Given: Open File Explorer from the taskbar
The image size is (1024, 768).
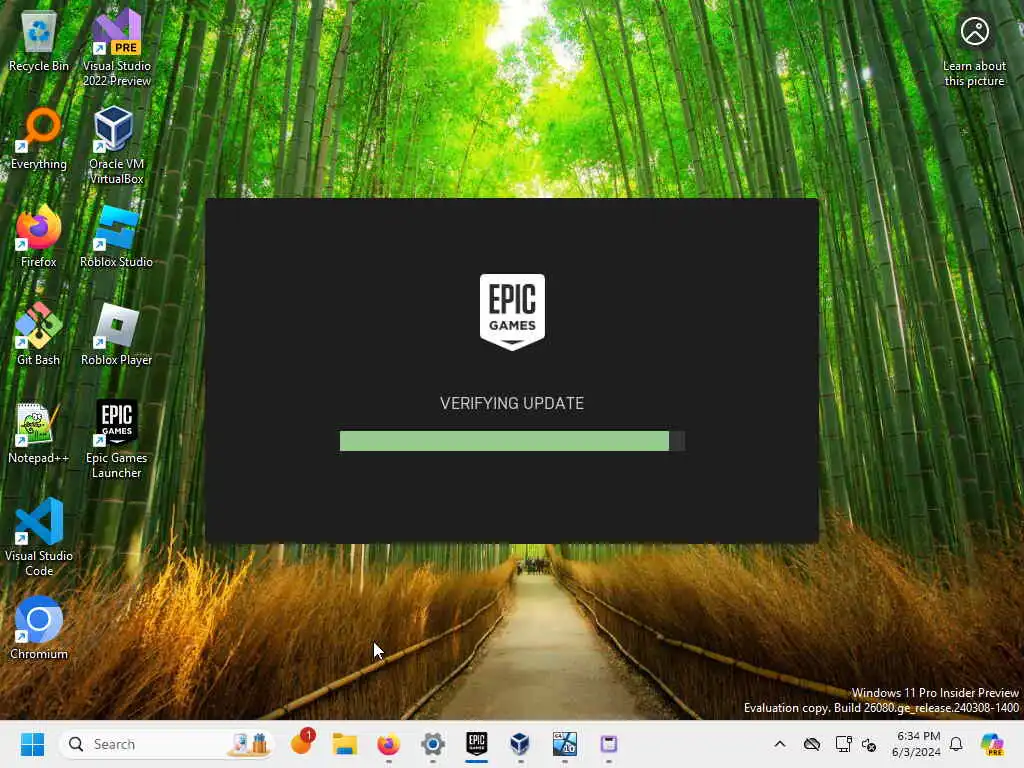Looking at the screenshot, I should [345, 744].
